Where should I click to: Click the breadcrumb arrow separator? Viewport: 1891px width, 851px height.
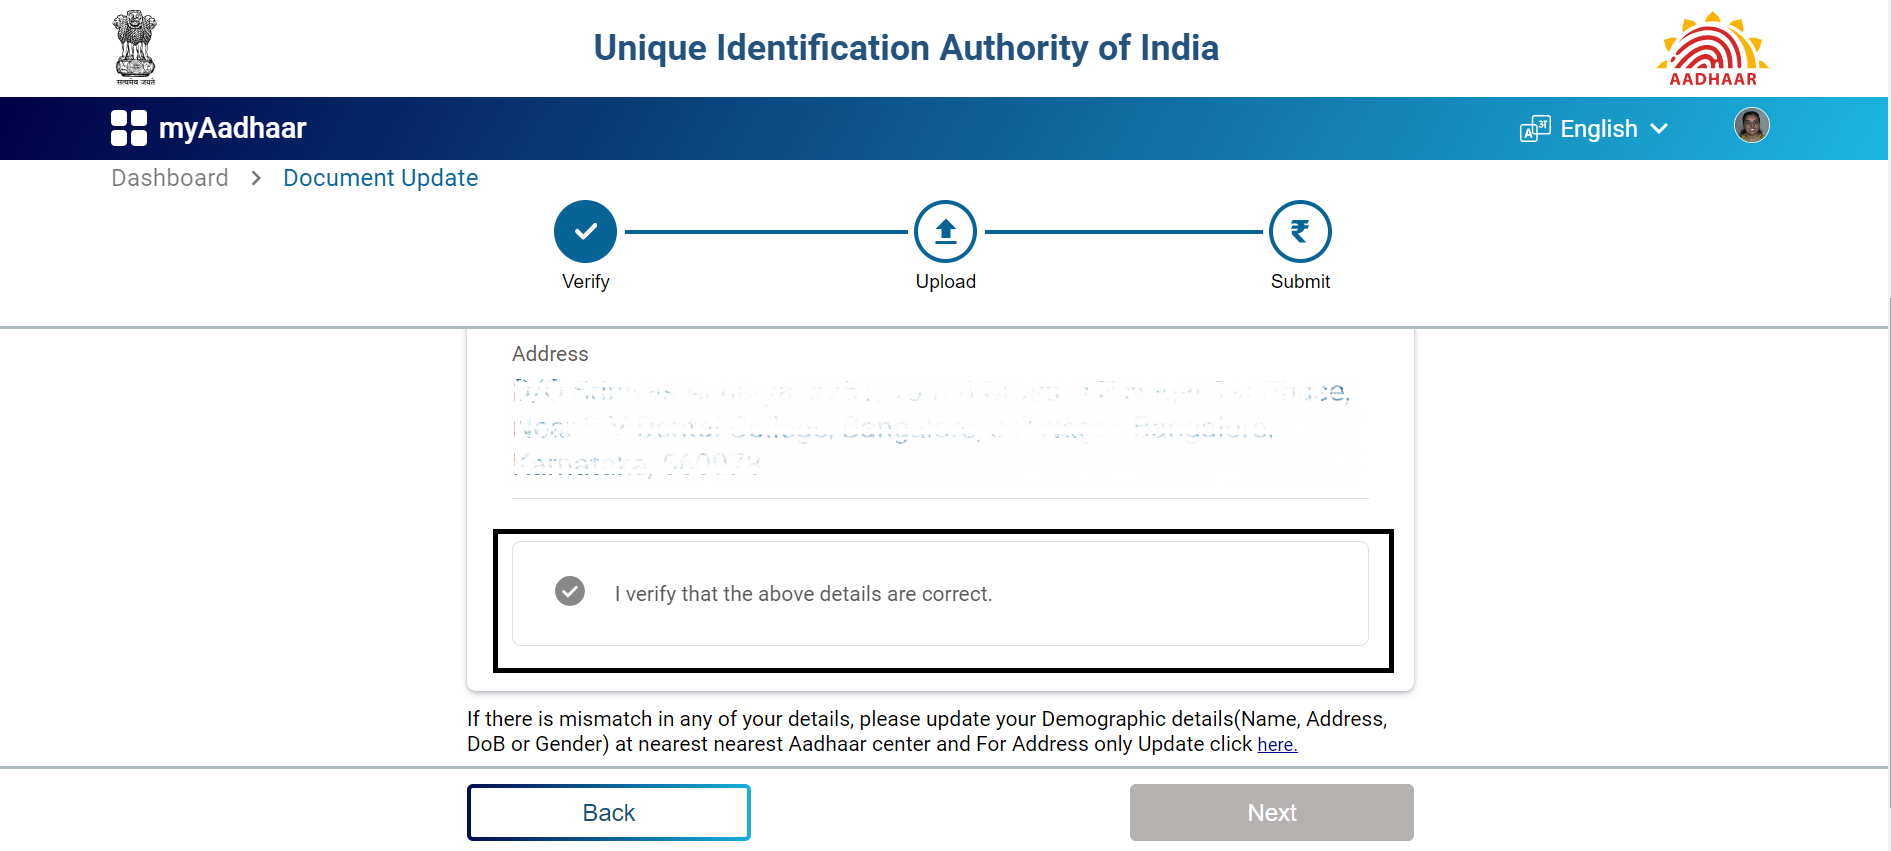pyautogui.click(x=256, y=177)
